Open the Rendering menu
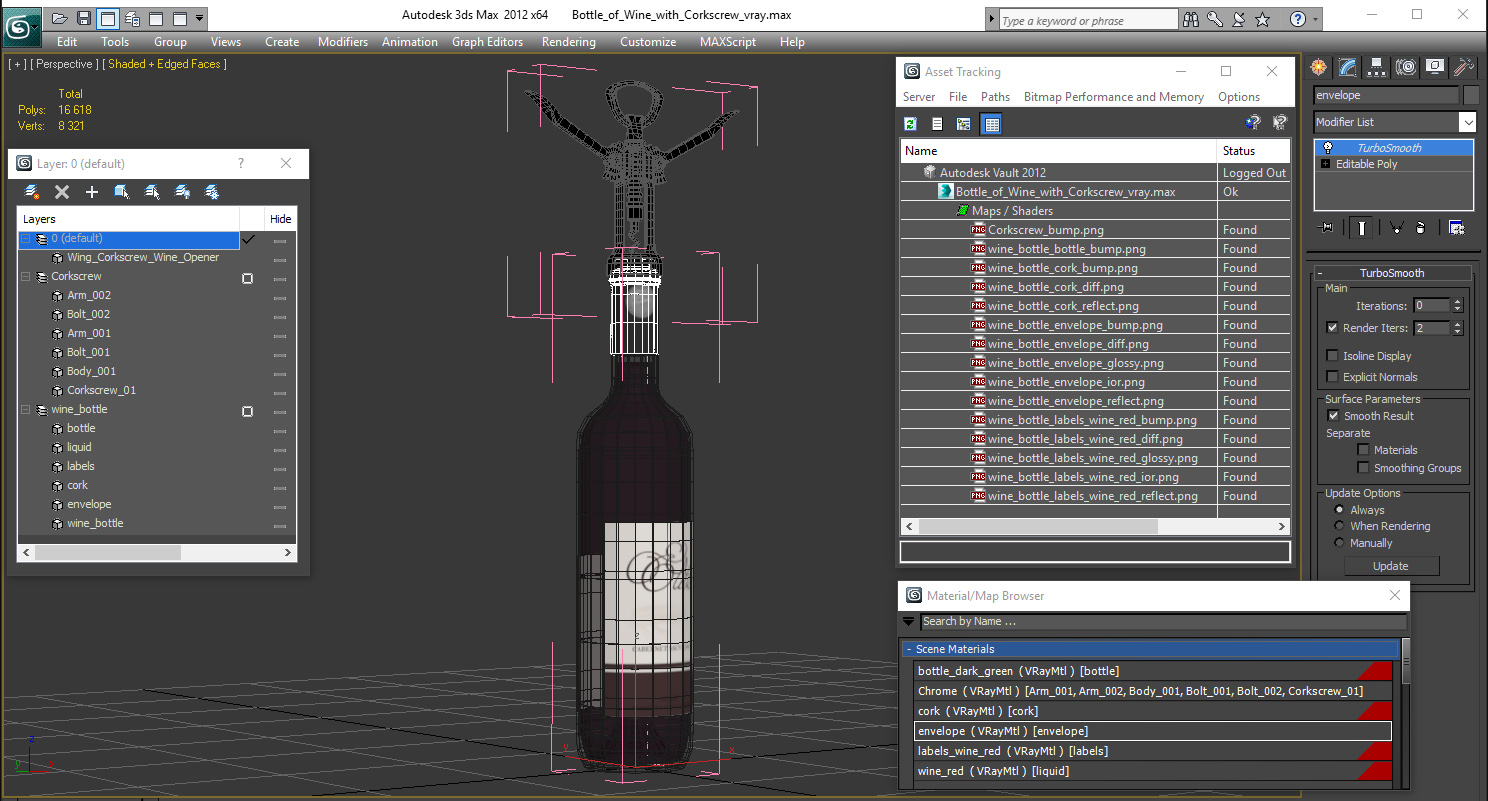 coord(568,42)
